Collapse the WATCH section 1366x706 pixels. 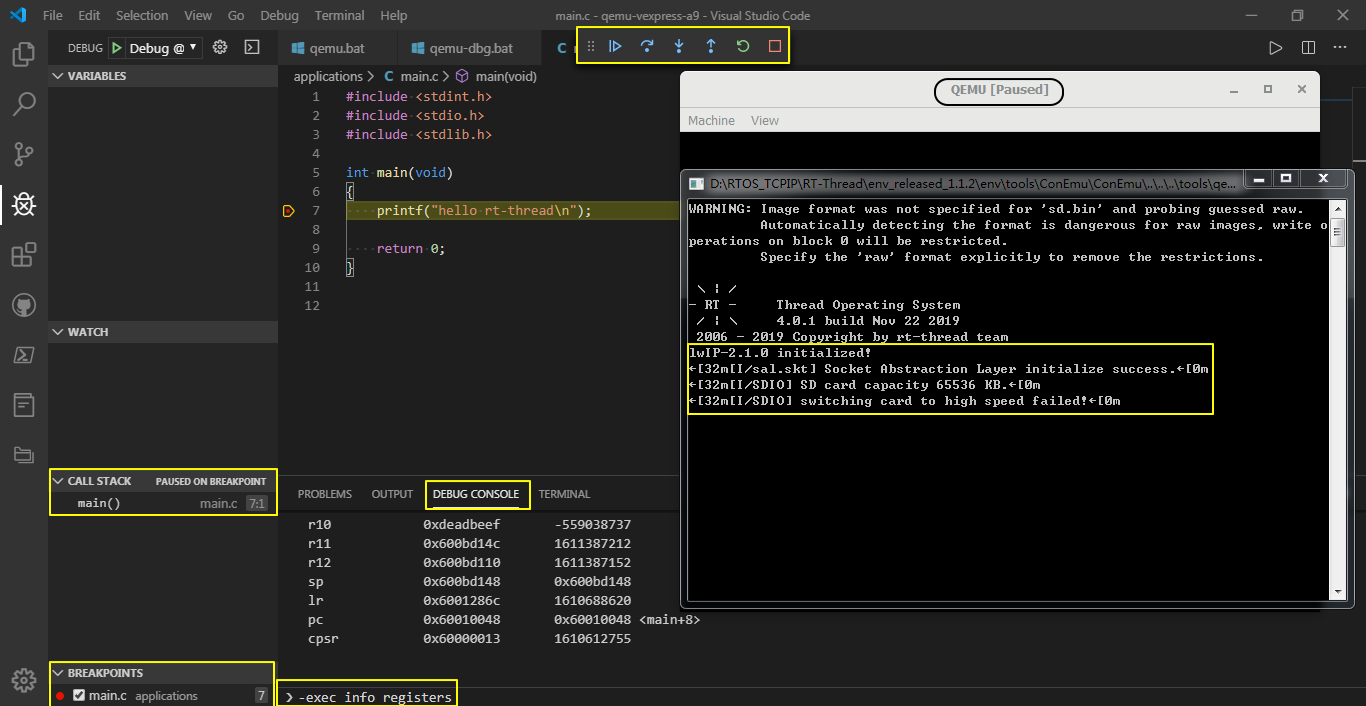pyautogui.click(x=58, y=331)
